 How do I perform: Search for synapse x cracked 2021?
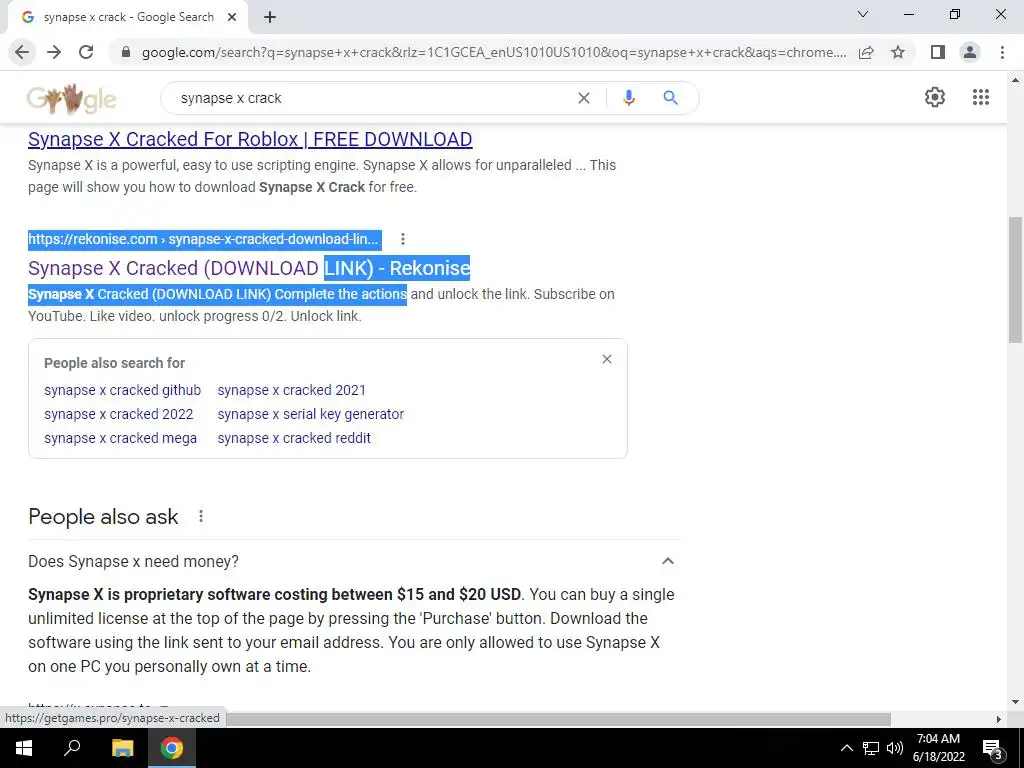point(291,390)
